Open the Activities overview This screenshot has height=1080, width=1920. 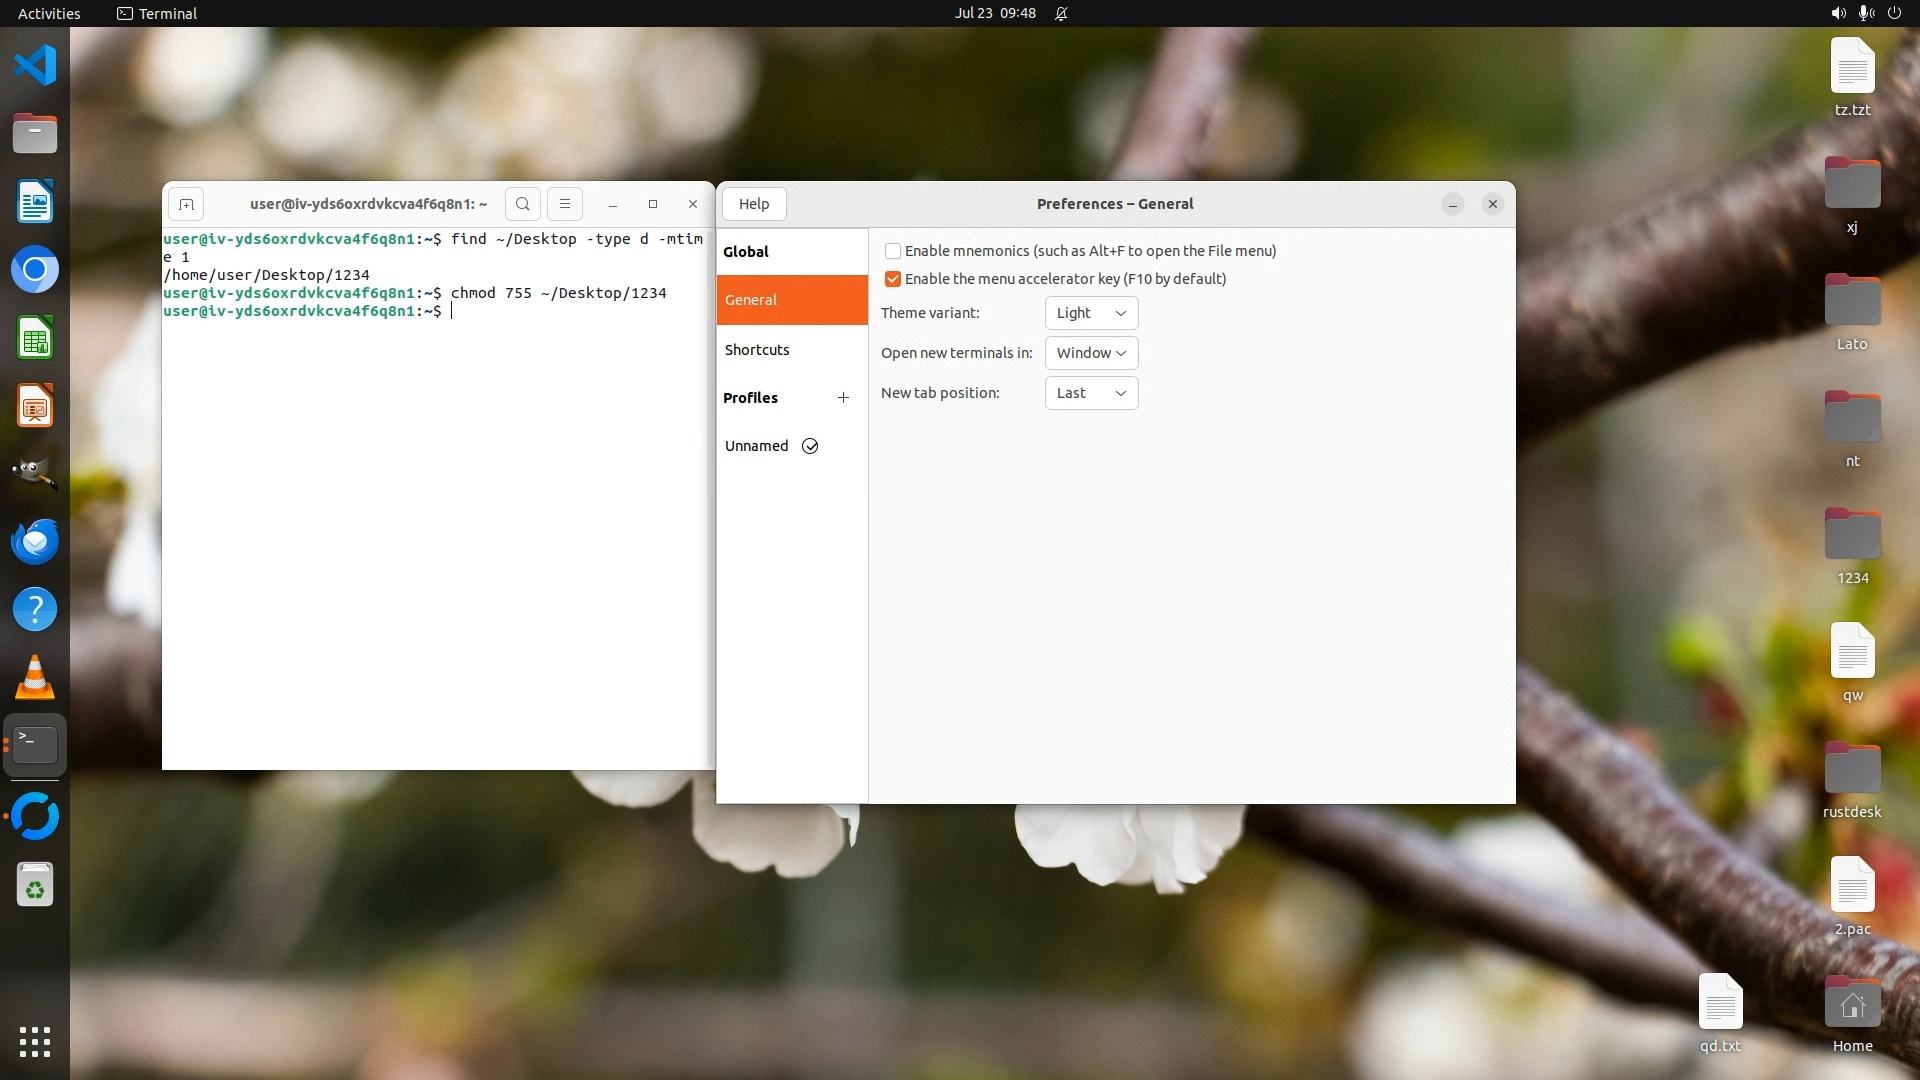coord(49,13)
